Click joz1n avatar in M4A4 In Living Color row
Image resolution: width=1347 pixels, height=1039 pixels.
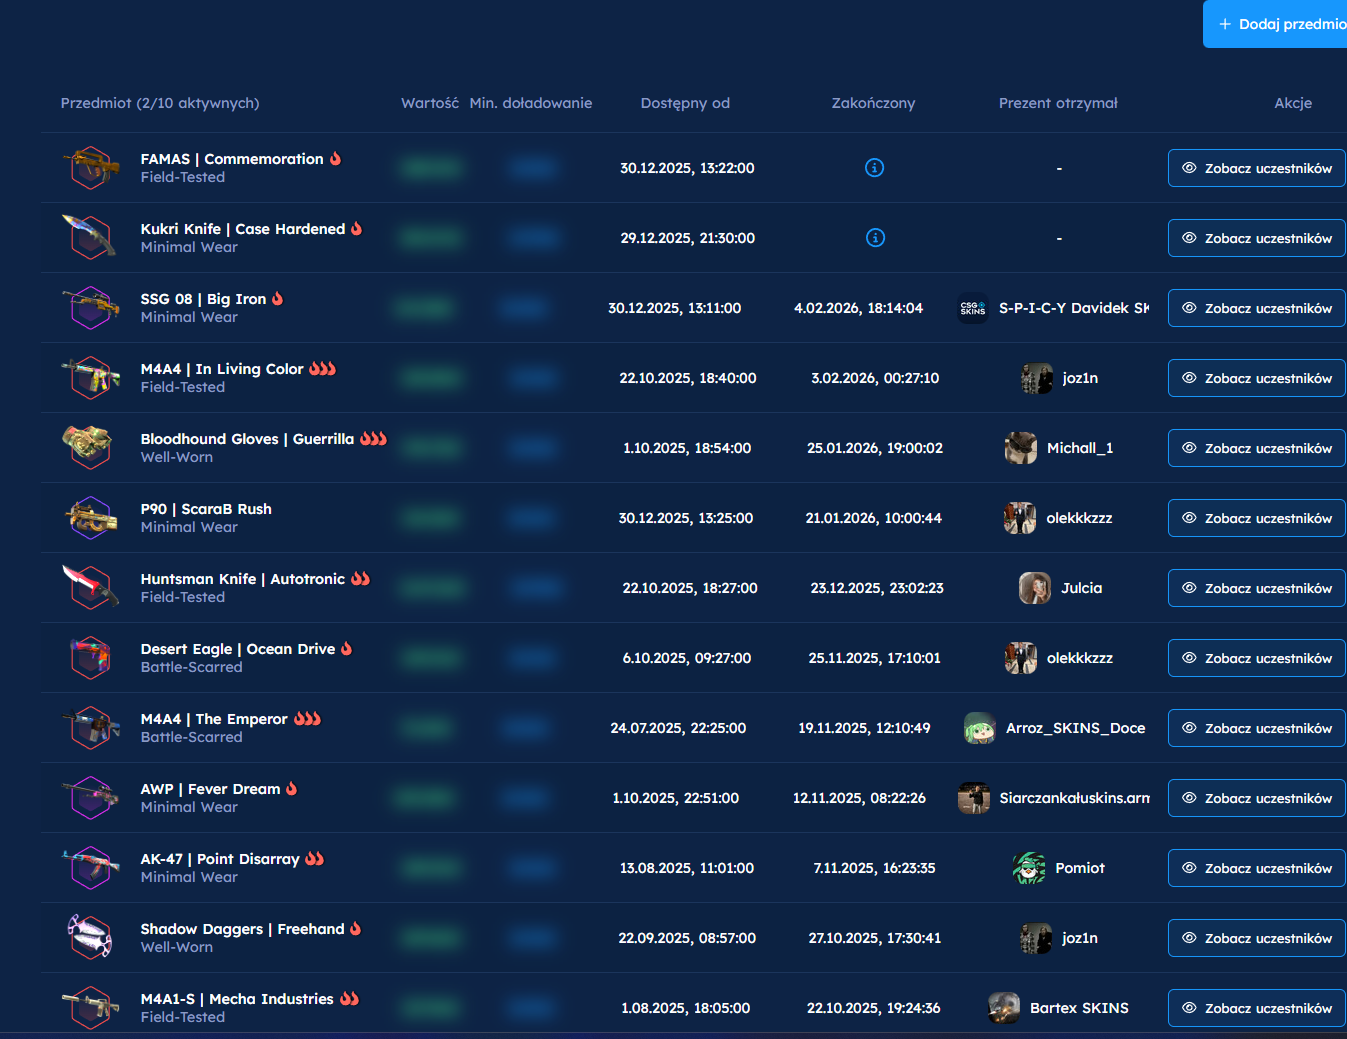pos(1037,378)
